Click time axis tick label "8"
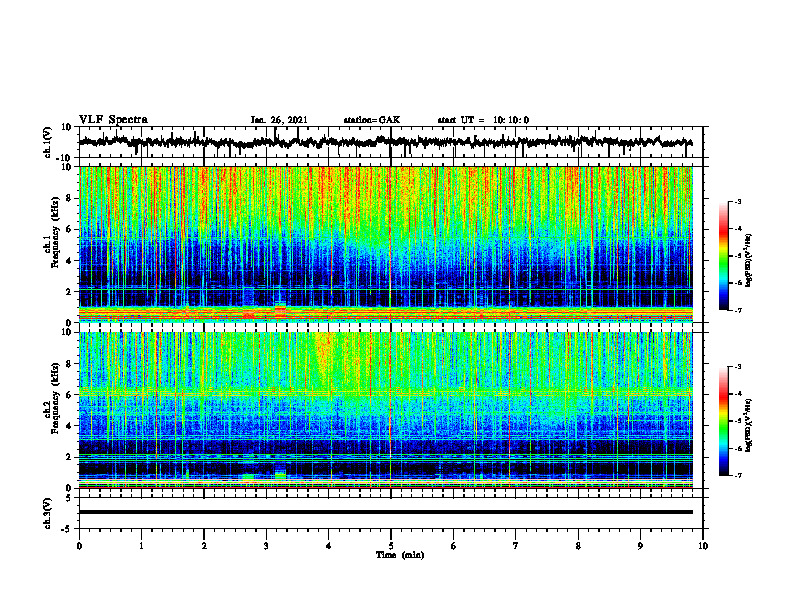Viewport: 792px width, 612px height. pyautogui.click(x=578, y=546)
